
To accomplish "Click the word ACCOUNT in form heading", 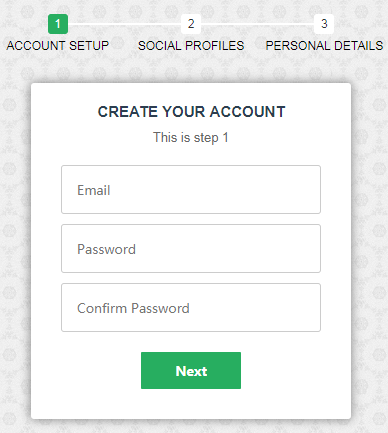I will pos(248,112).
